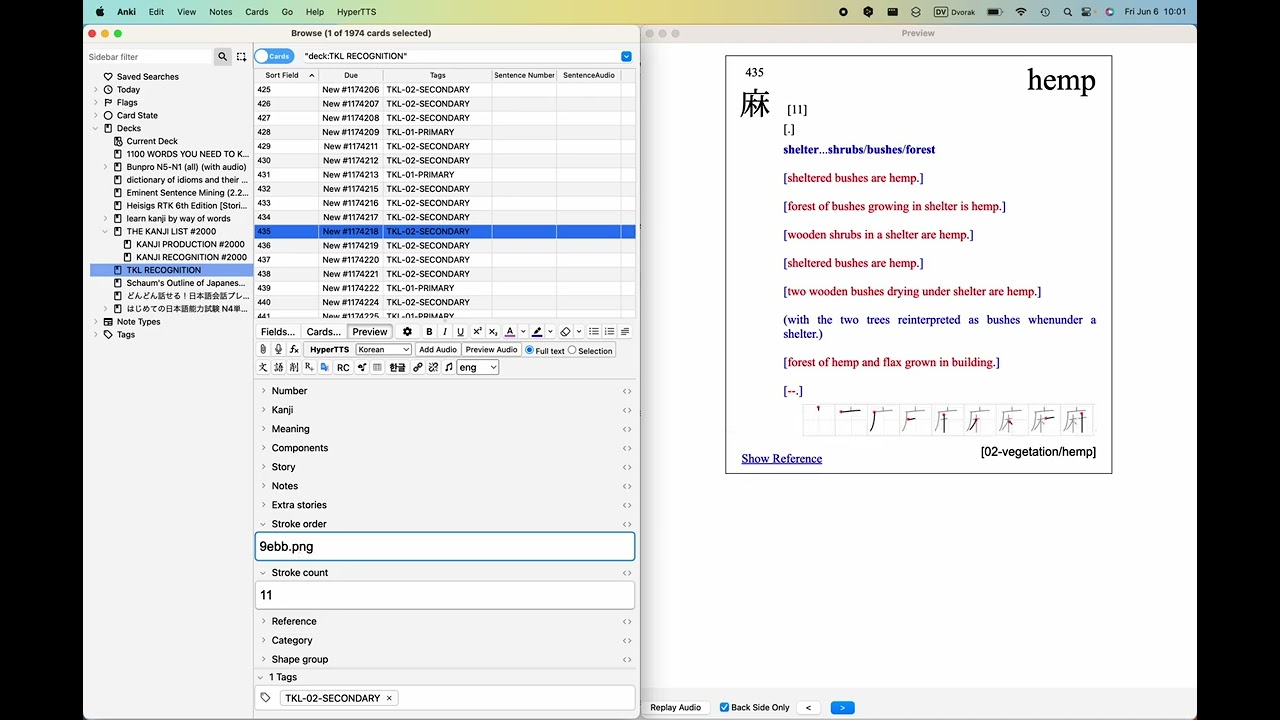1280x720 pixels.
Task: Click the RC toolbar button
Action: coord(343,368)
